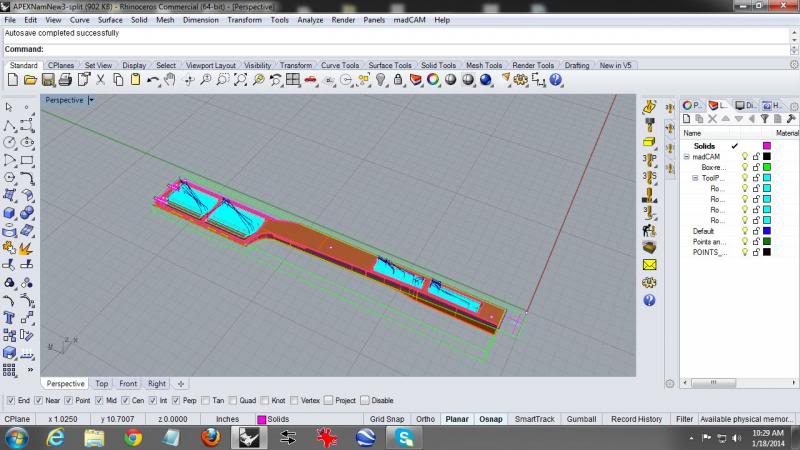
Task: Open the File menu
Action: tap(10, 20)
